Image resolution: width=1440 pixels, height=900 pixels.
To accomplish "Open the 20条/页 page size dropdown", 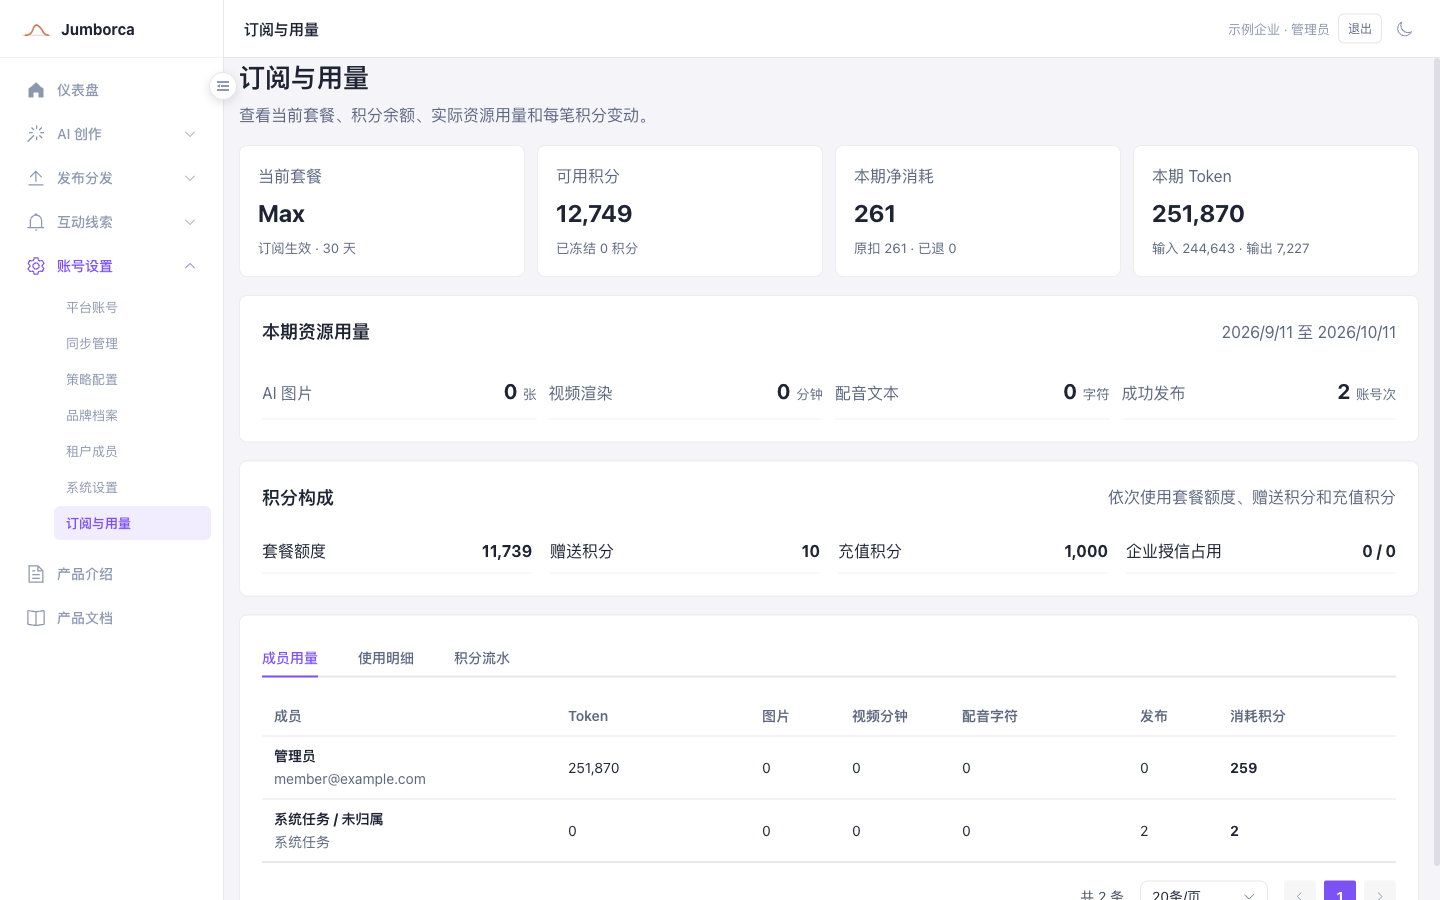I will point(1204,890).
